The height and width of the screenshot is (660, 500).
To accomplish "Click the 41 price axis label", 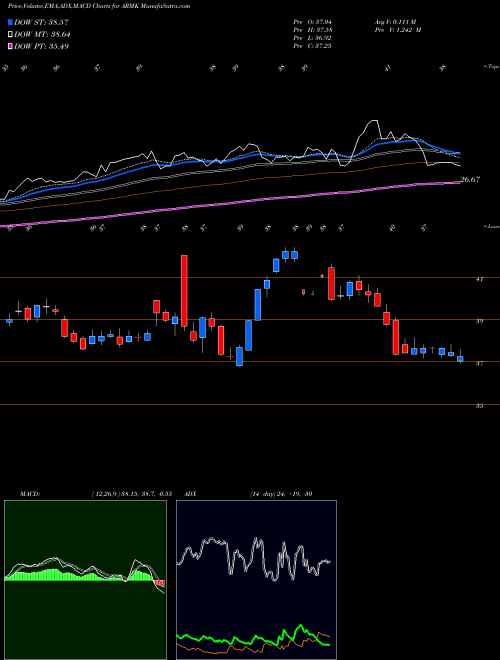I will pyautogui.click(x=479, y=279).
